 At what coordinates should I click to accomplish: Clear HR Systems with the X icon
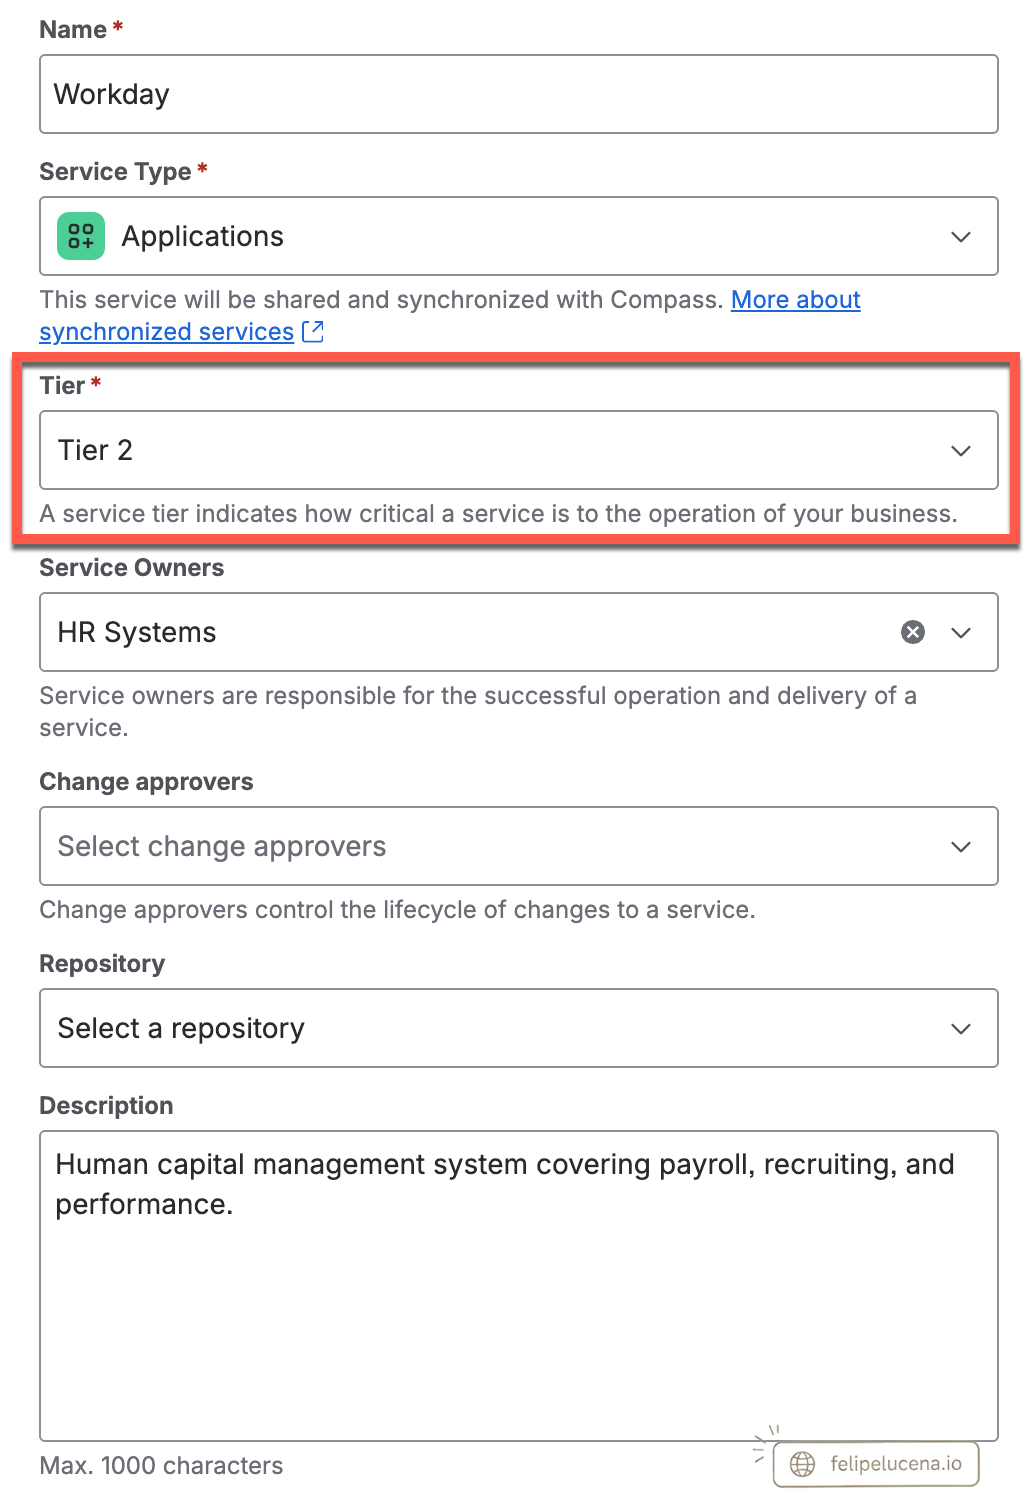(x=913, y=632)
